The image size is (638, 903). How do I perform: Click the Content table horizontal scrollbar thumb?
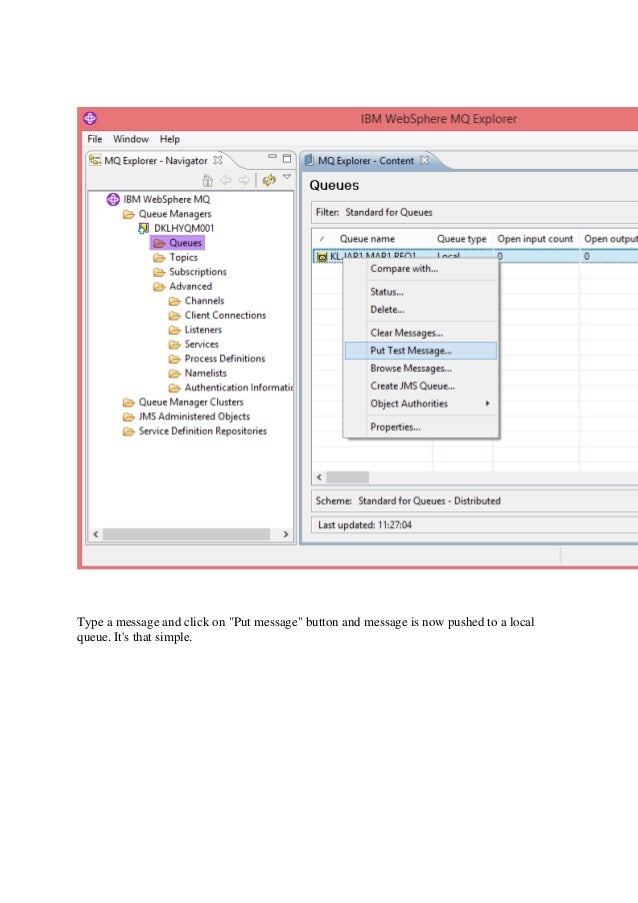(347, 477)
